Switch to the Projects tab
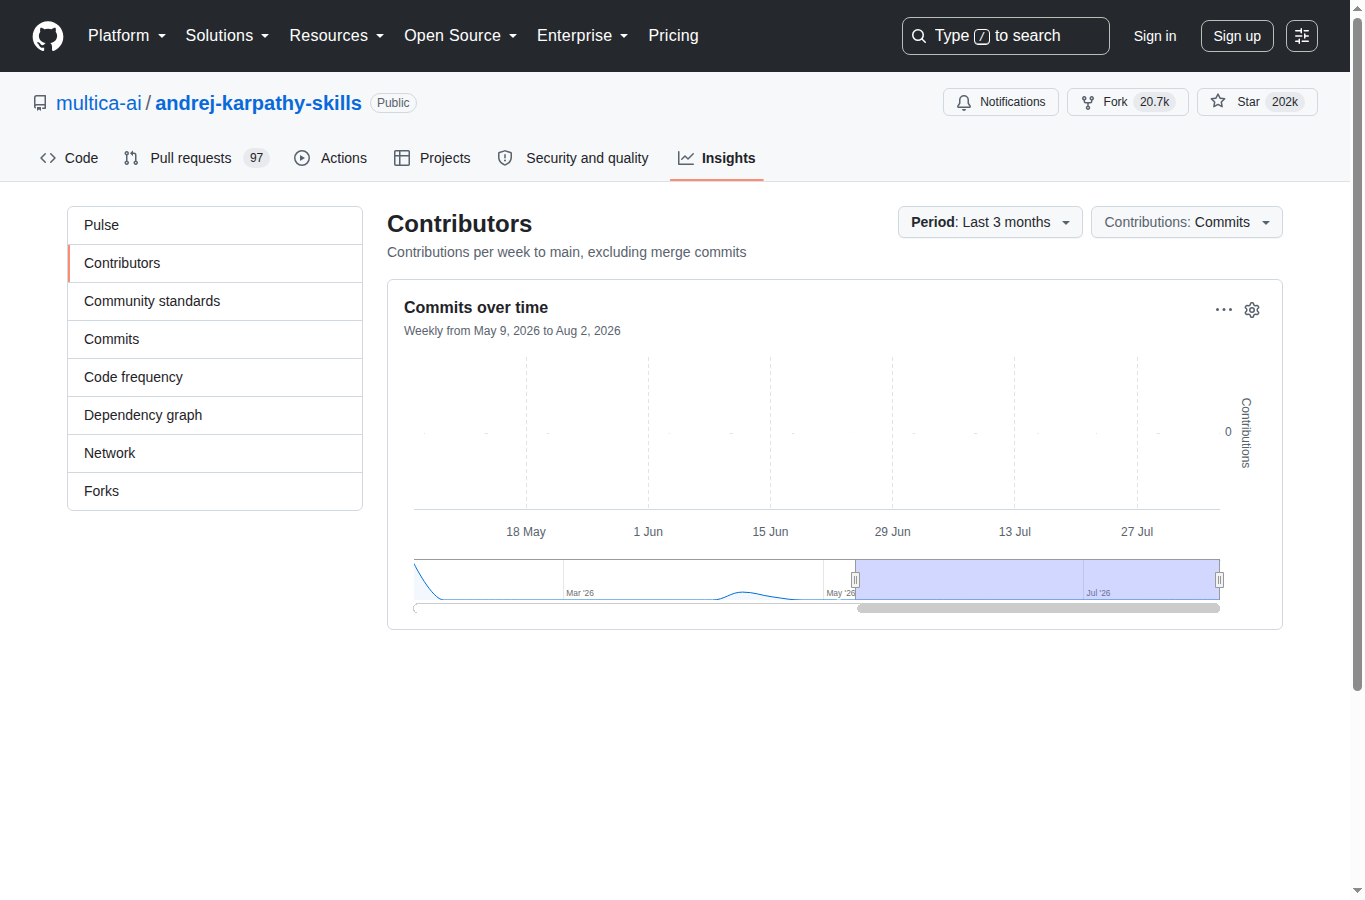The height and width of the screenshot is (900, 1365). (x=432, y=158)
